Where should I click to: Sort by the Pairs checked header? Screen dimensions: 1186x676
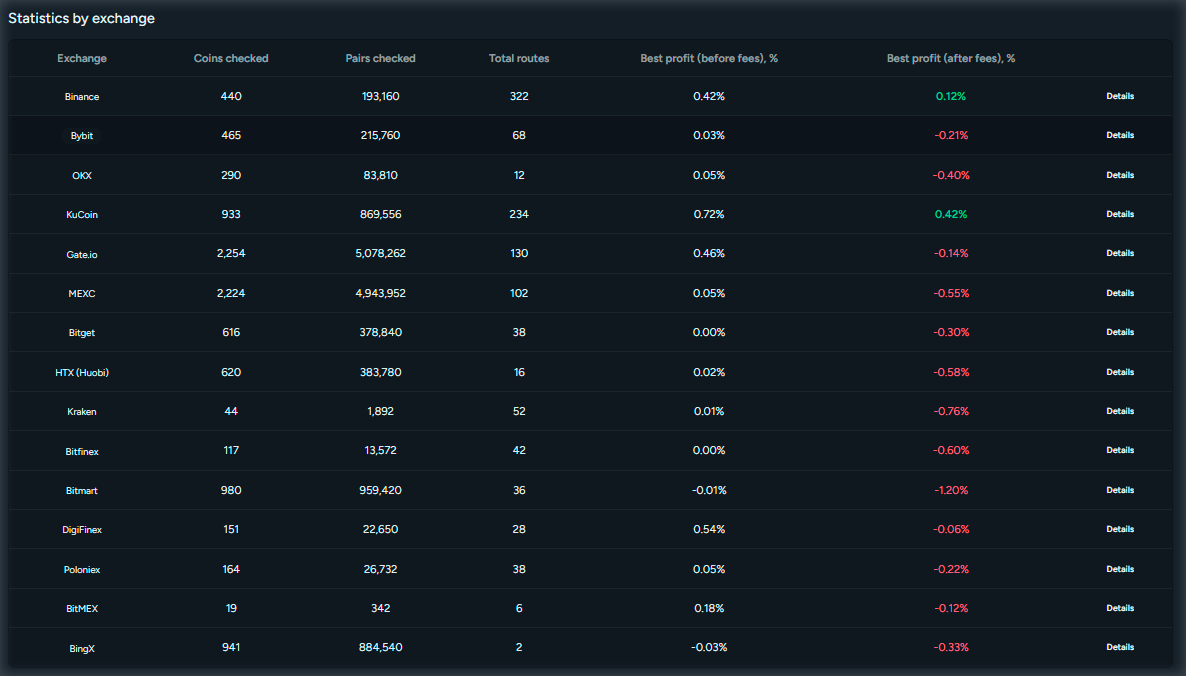click(x=380, y=58)
